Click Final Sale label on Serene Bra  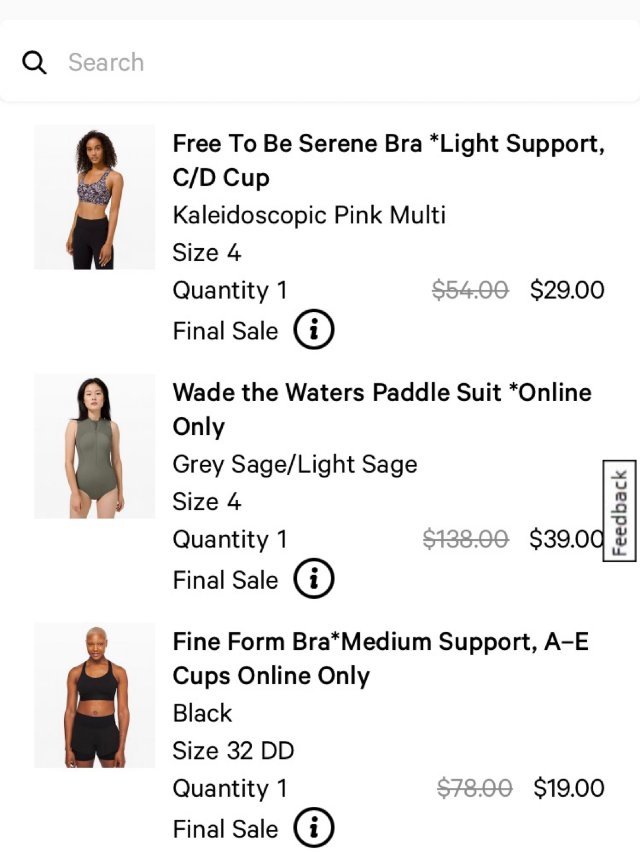coord(225,330)
